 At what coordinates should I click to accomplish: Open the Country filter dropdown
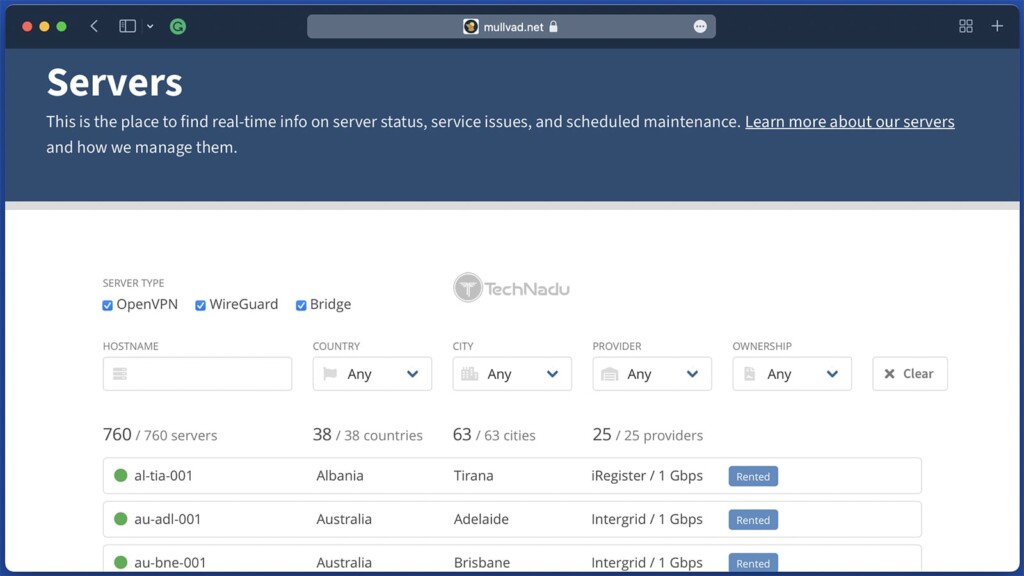click(x=372, y=374)
